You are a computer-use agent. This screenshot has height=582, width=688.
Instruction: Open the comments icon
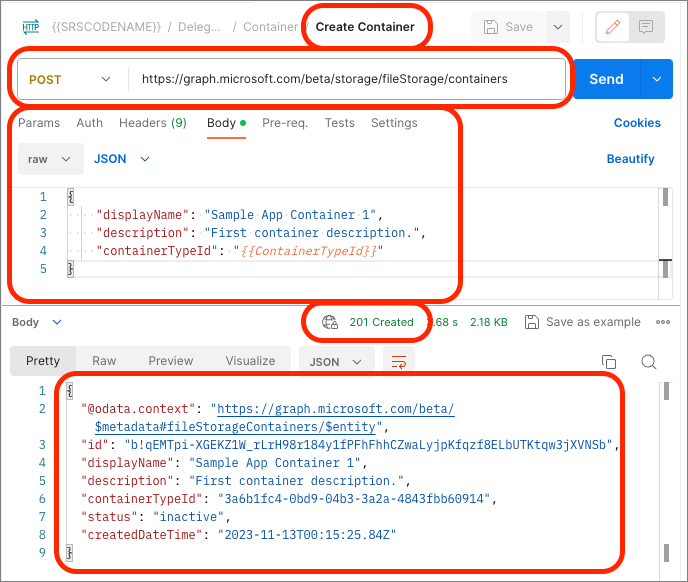646,27
